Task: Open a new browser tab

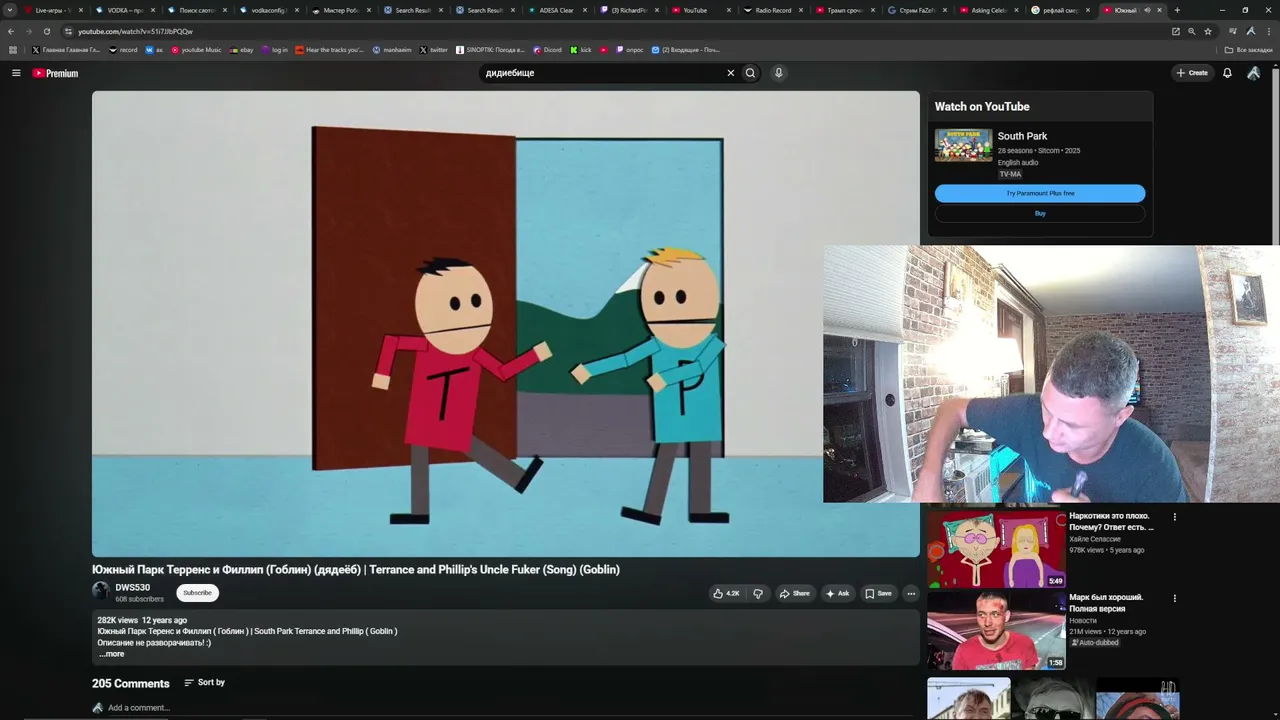Action: (x=1177, y=10)
